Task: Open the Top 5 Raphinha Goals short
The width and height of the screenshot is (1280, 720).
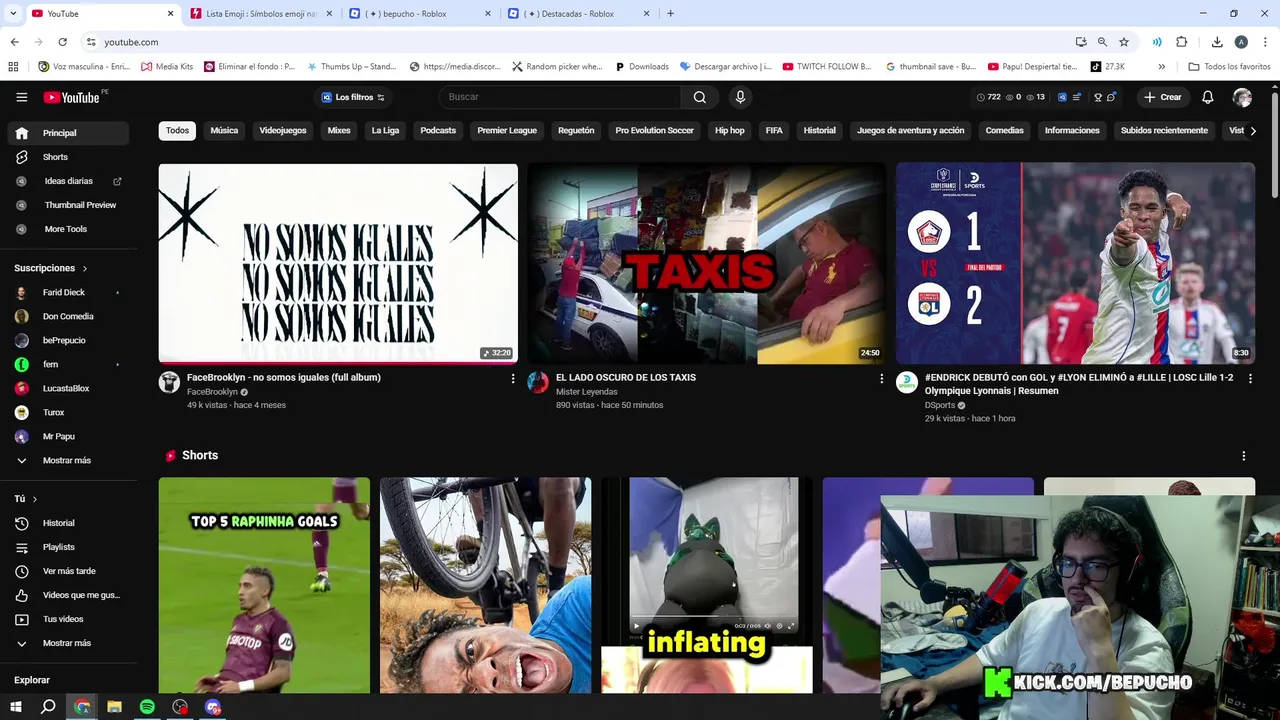Action: tap(264, 585)
